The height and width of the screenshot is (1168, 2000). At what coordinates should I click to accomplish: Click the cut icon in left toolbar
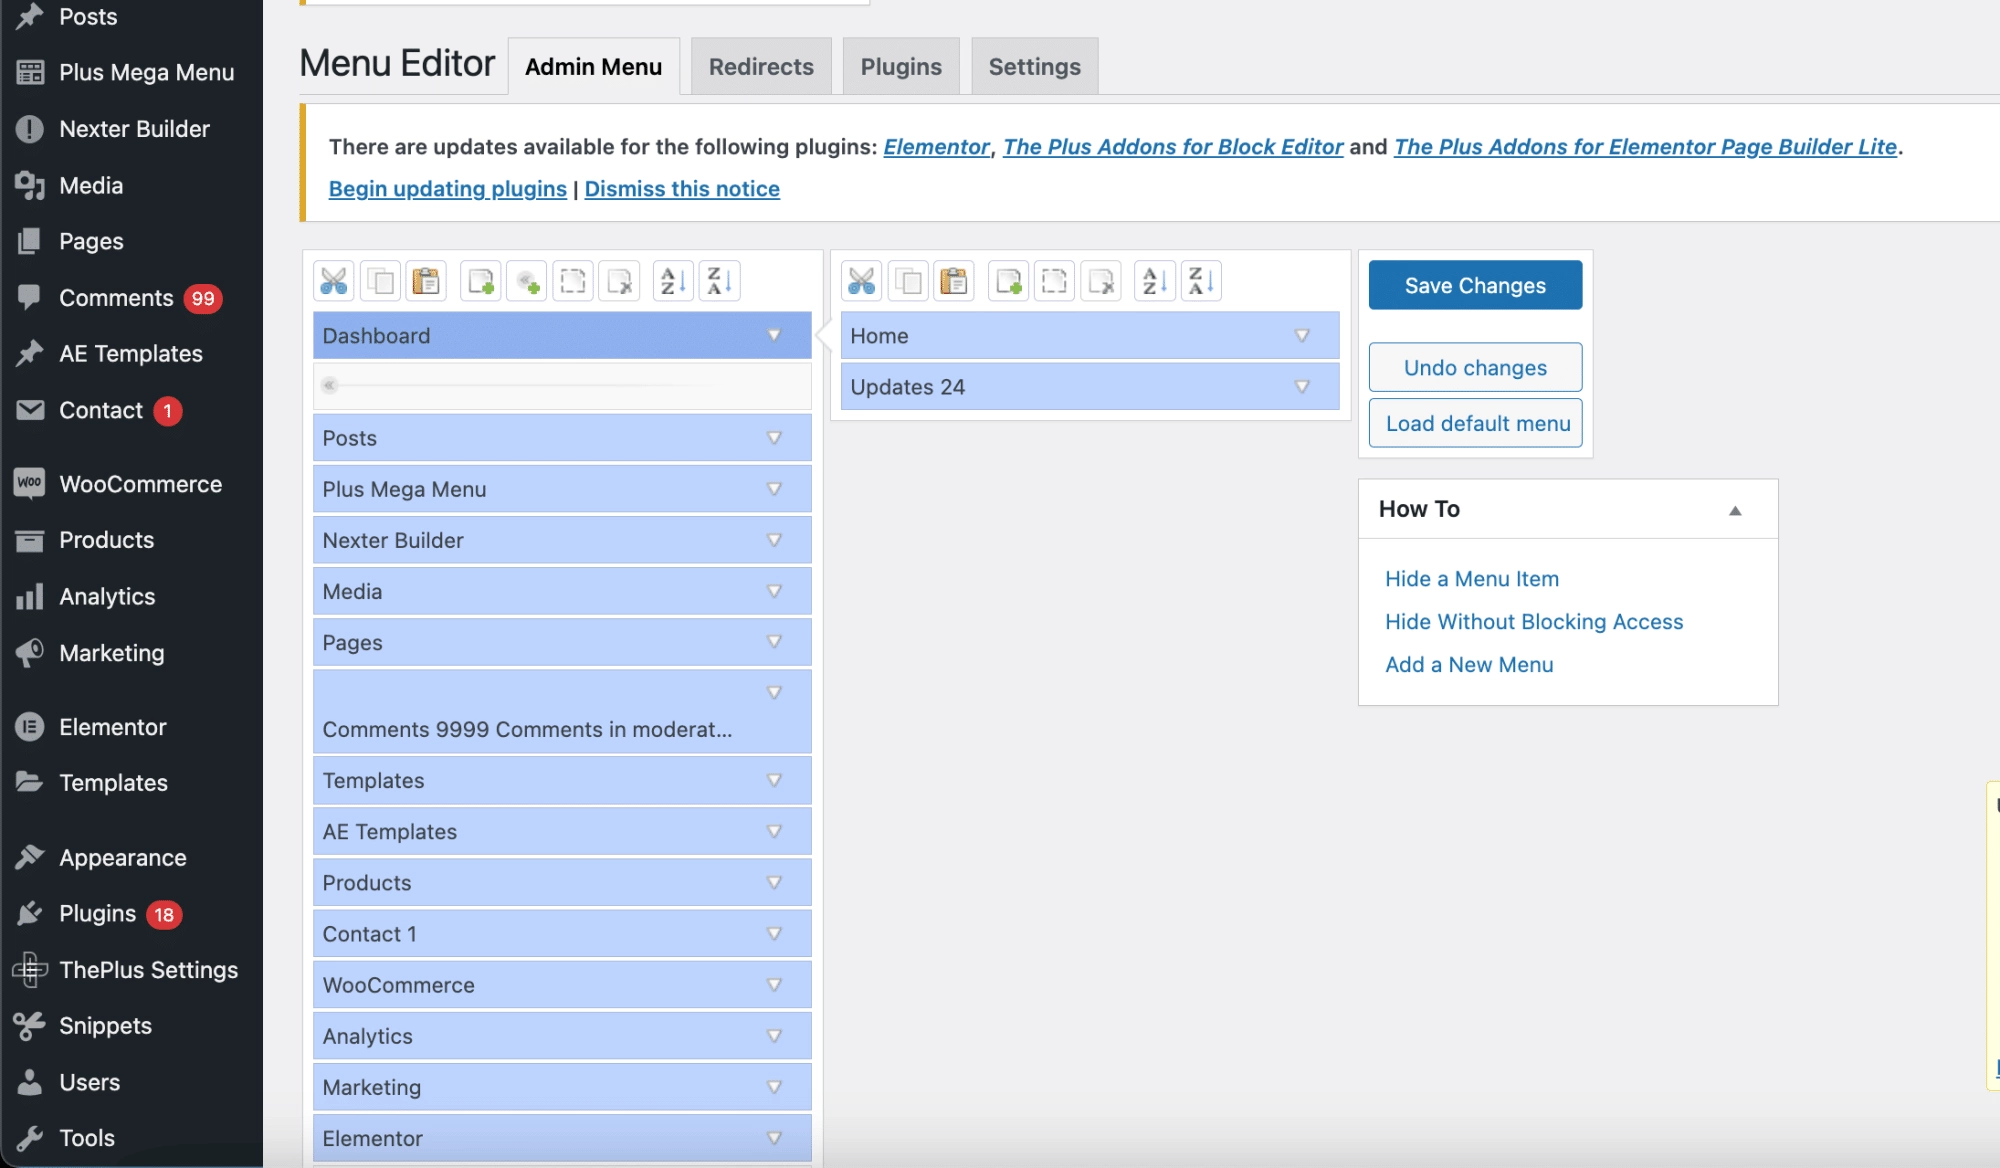pyautogui.click(x=334, y=281)
